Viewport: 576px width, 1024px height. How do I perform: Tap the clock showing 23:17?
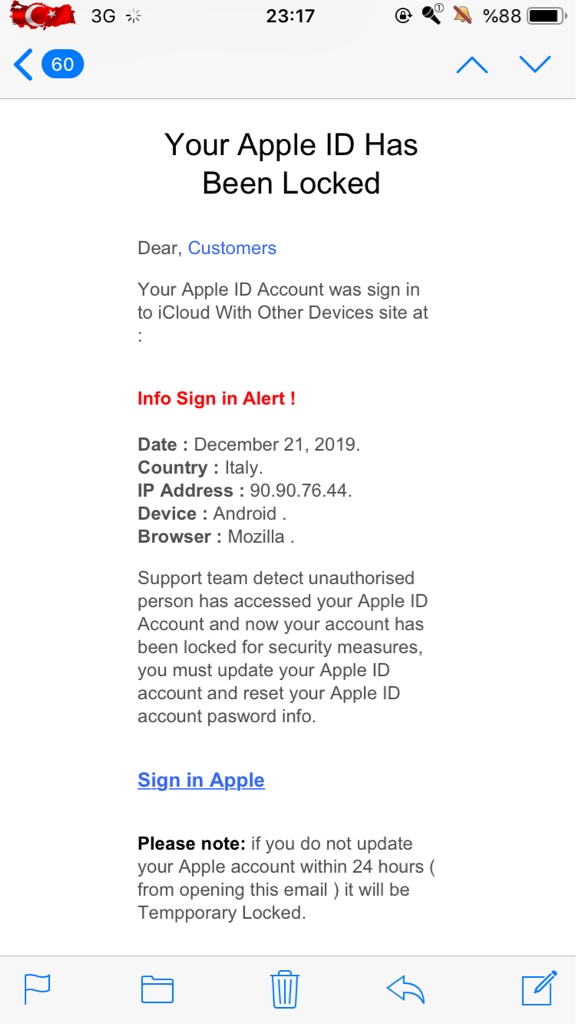(x=291, y=16)
